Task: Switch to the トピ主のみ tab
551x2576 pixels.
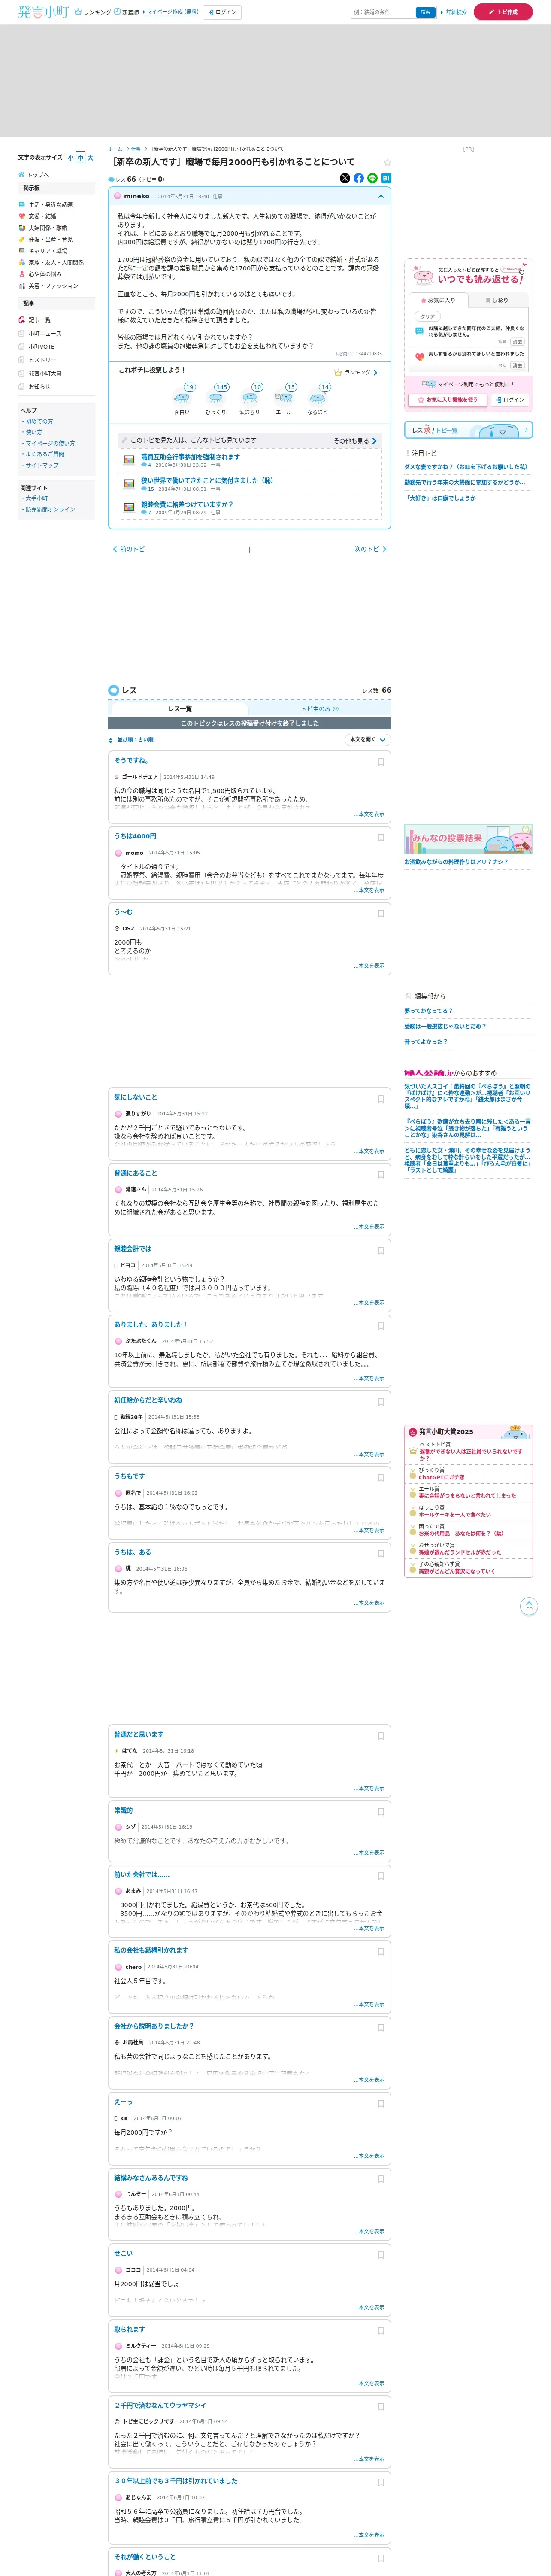Action: [320, 709]
